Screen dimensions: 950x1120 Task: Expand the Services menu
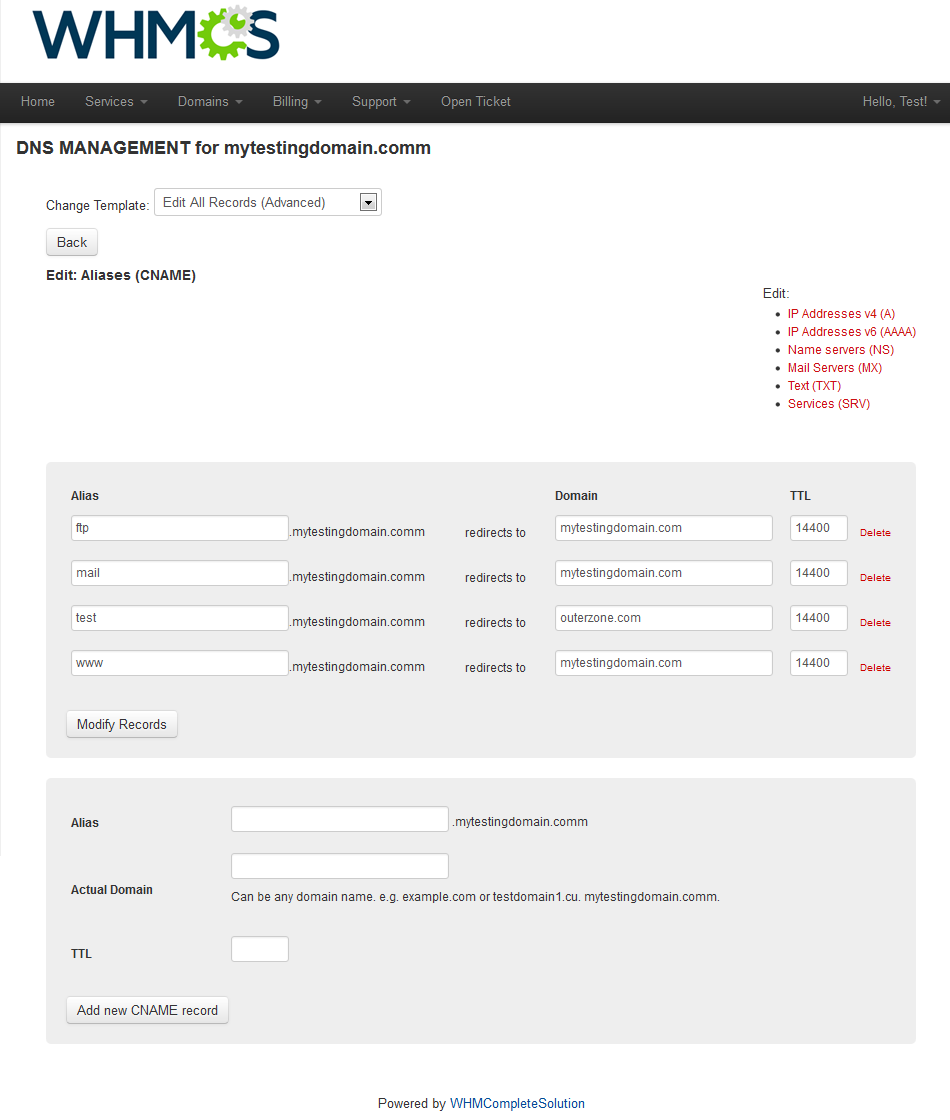[x=116, y=102]
